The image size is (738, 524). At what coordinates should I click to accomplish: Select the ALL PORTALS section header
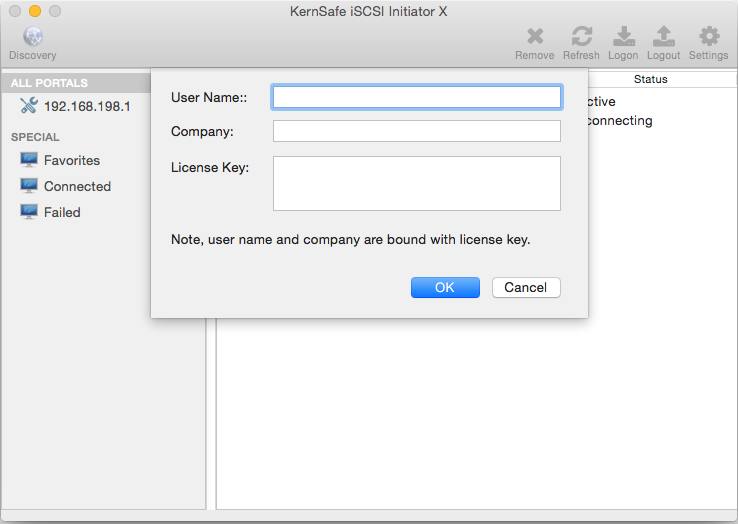tap(49, 83)
